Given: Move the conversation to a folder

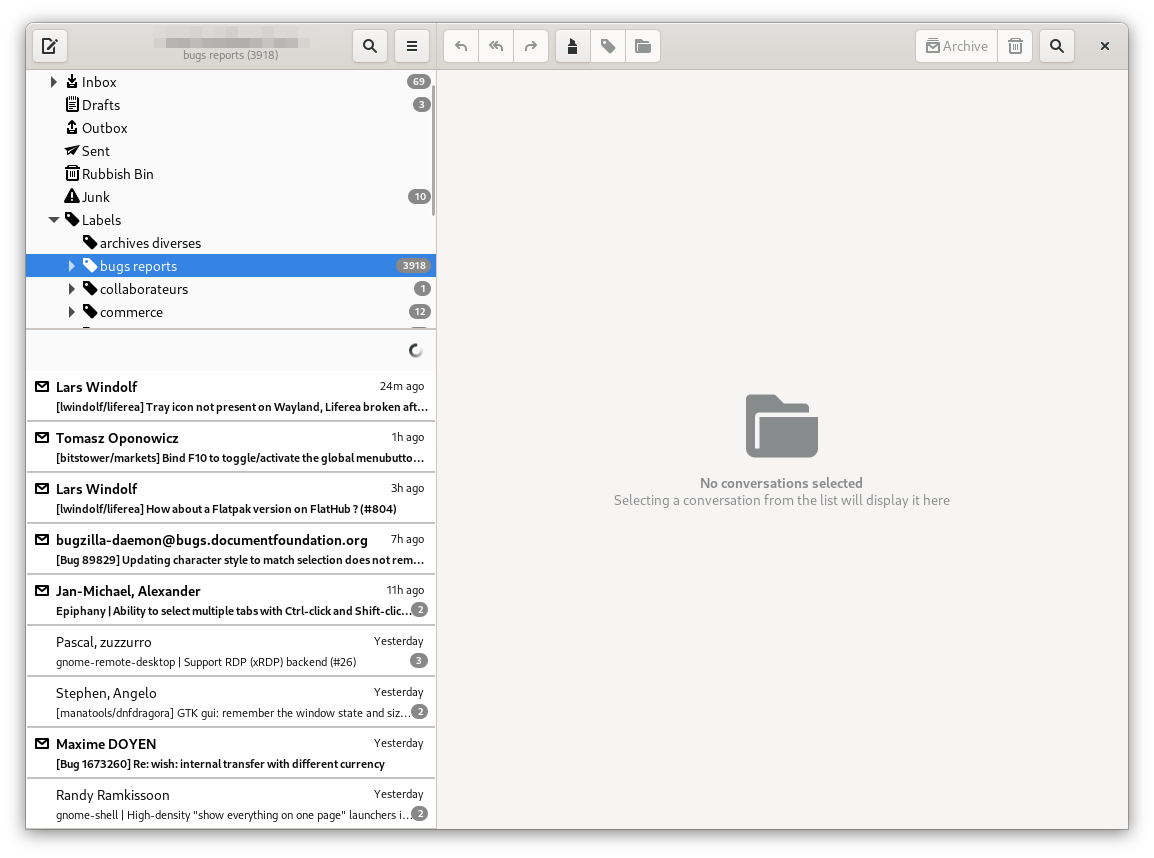Looking at the screenshot, I should (x=642, y=46).
